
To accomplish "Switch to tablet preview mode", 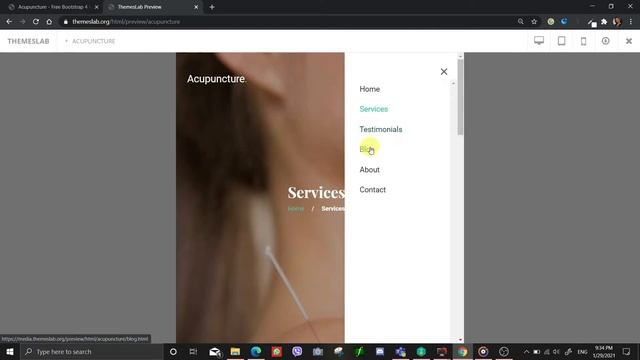I will (x=562, y=40).
